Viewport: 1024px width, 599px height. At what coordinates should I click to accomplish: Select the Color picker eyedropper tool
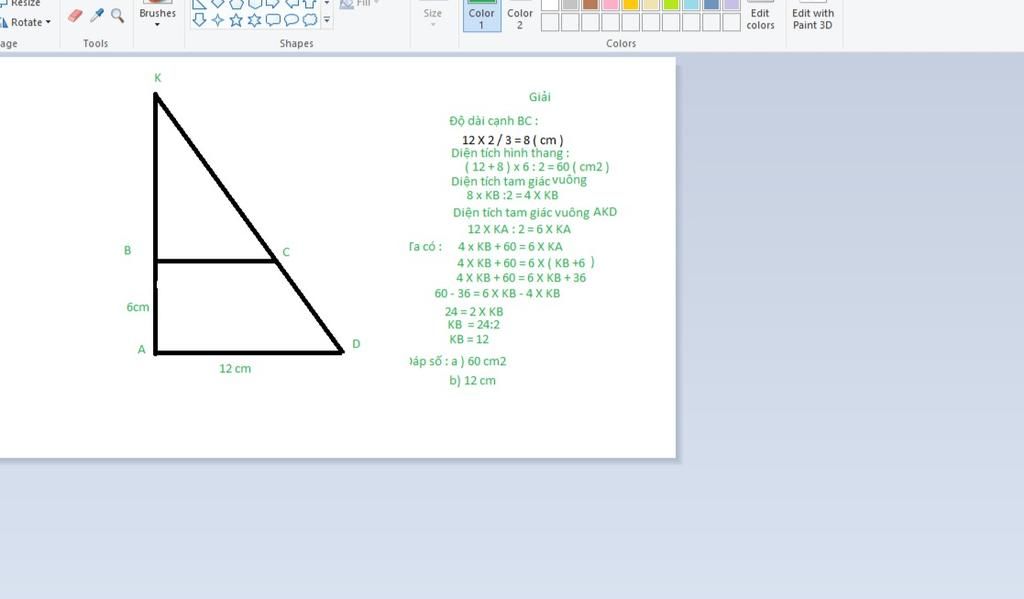pyautogui.click(x=97, y=15)
